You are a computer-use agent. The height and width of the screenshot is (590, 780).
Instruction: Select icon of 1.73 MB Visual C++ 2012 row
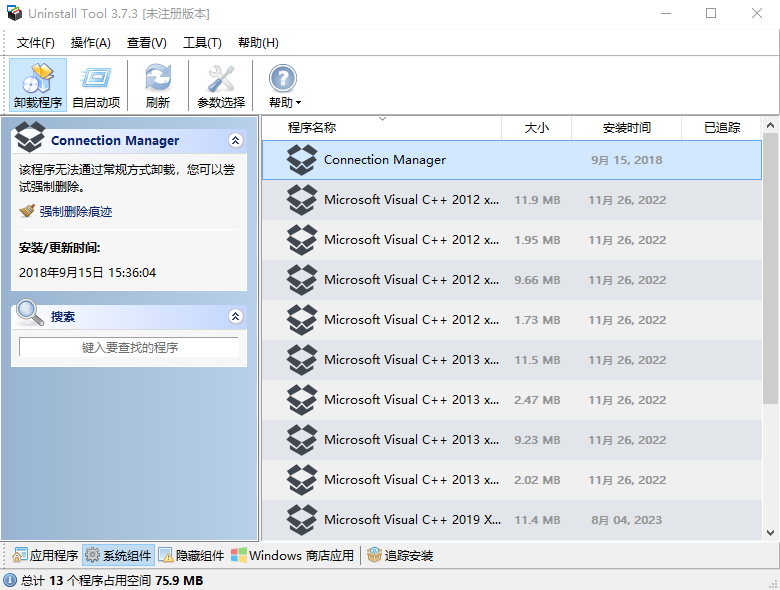coord(301,320)
